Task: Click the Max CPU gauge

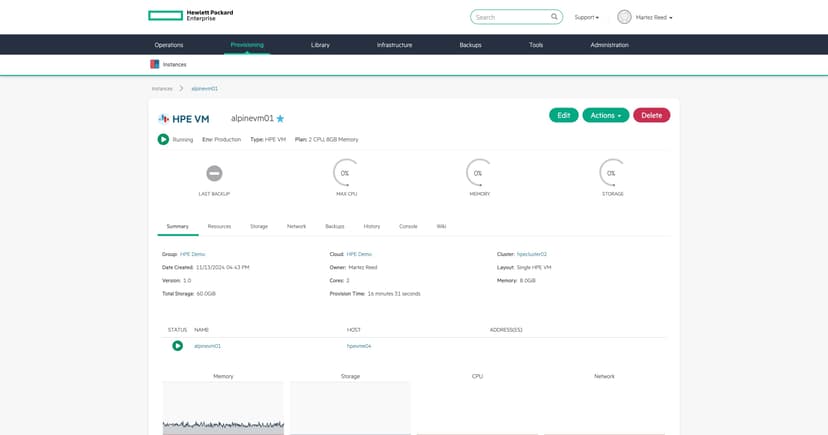Action: 346,173
